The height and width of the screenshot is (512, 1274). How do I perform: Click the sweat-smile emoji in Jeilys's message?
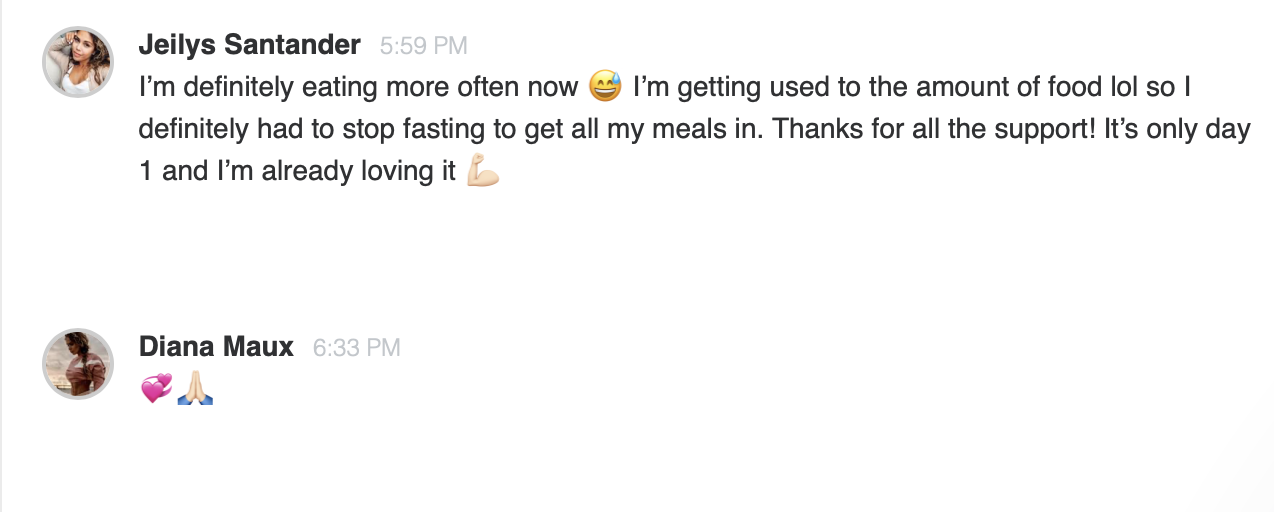coord(605,87)
